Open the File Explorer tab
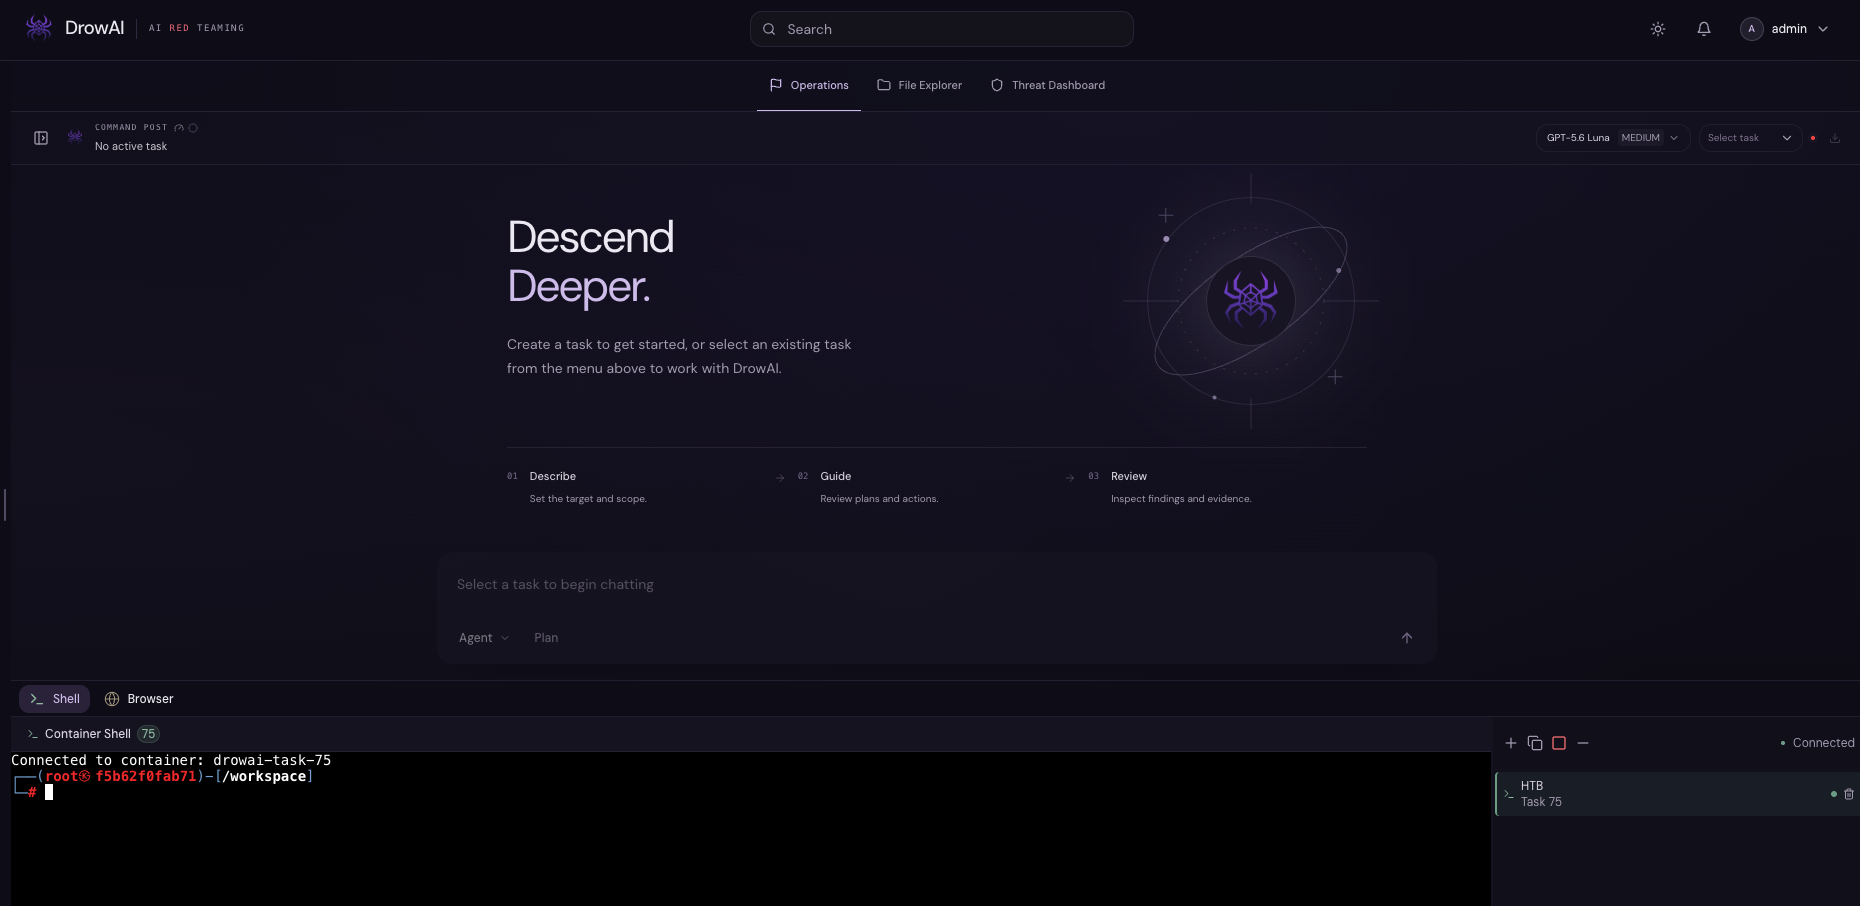Viewport: 1860px width, 906px height. (919, 85)
